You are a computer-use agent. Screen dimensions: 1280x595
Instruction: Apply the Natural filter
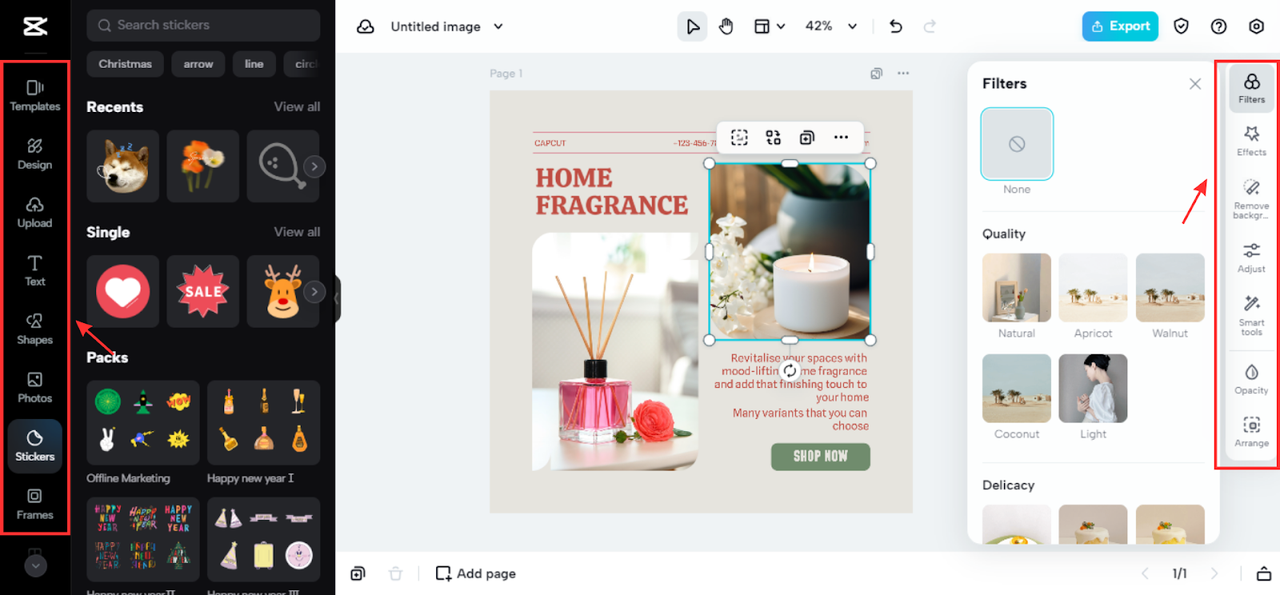[1016, 287]
